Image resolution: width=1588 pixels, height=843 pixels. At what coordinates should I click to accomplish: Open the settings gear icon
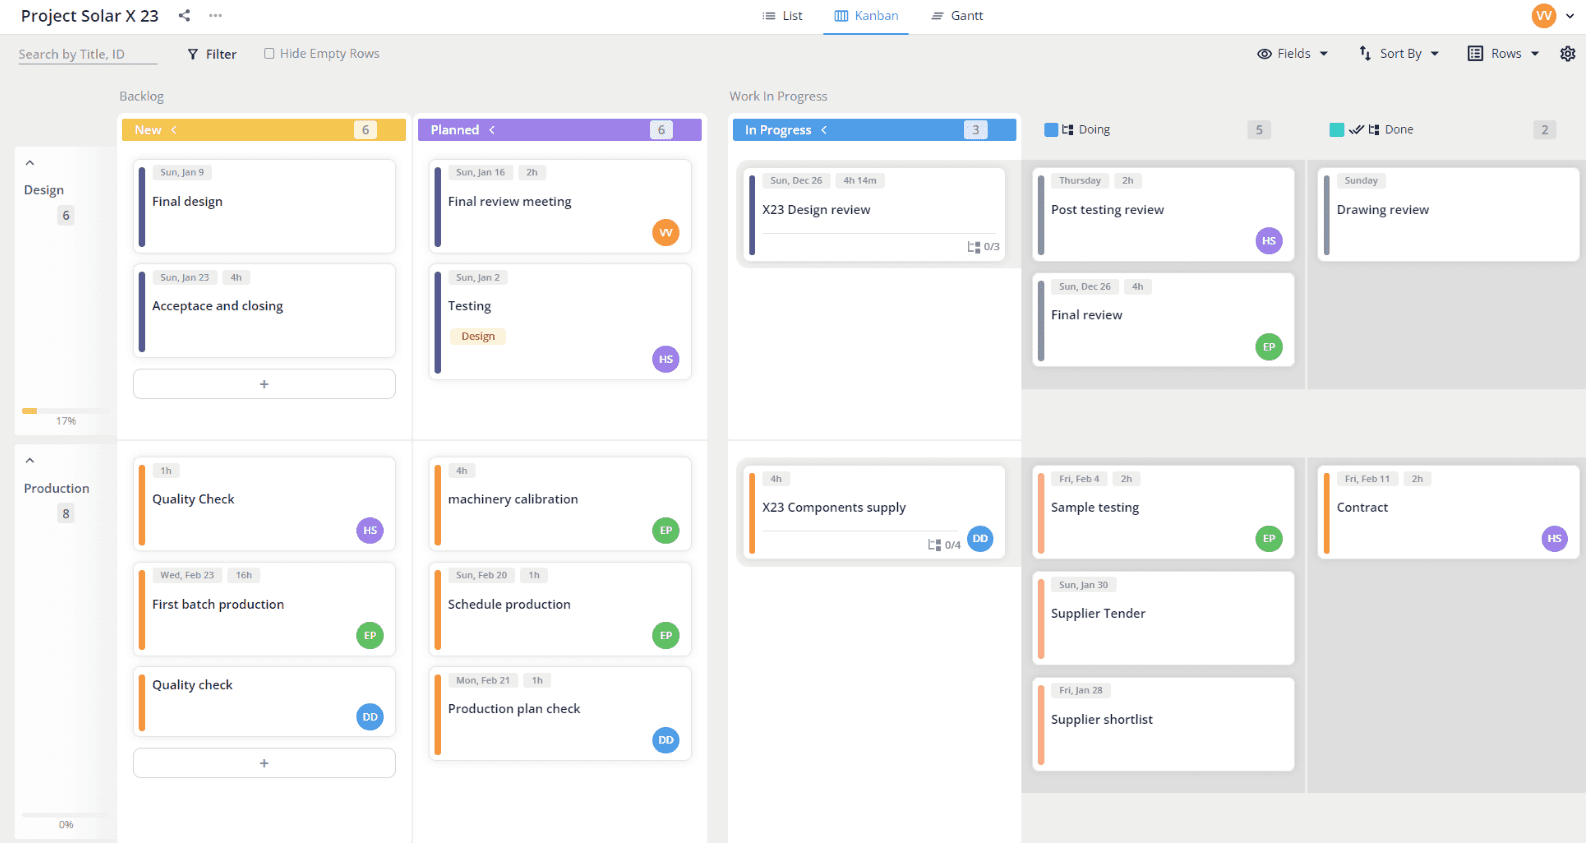point(1567,54)
